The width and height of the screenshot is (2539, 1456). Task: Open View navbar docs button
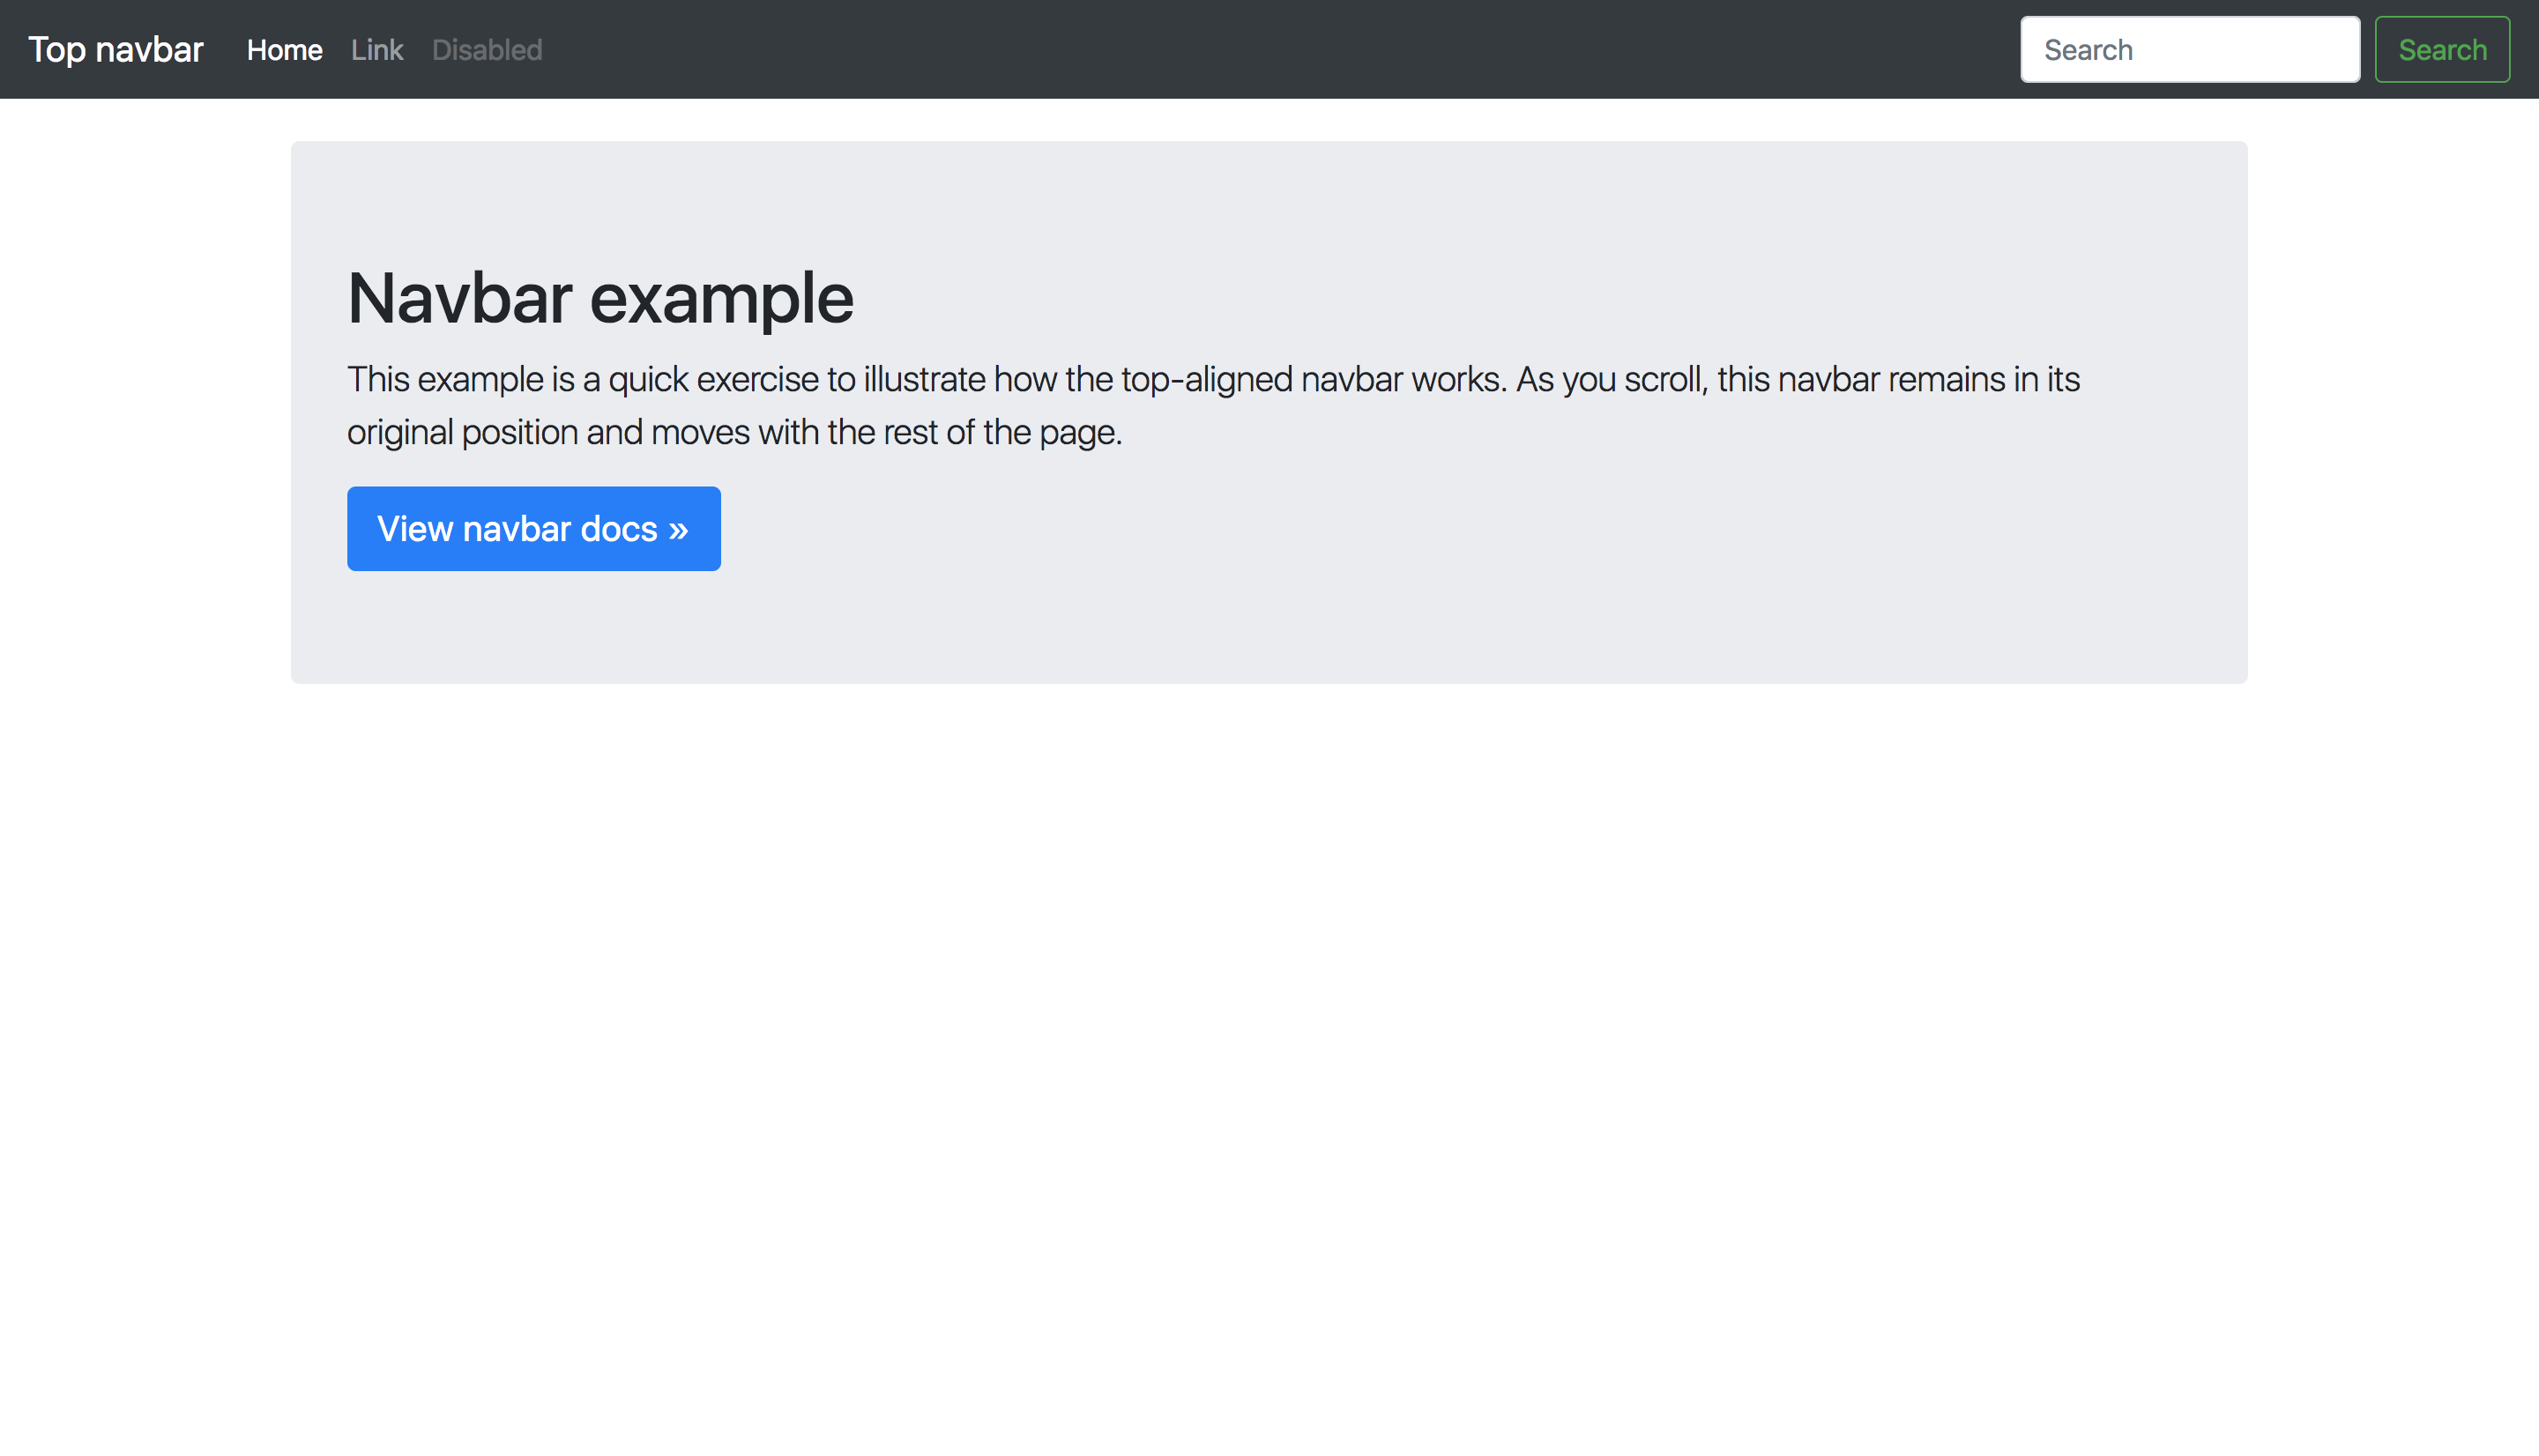(x=533, y=528)
